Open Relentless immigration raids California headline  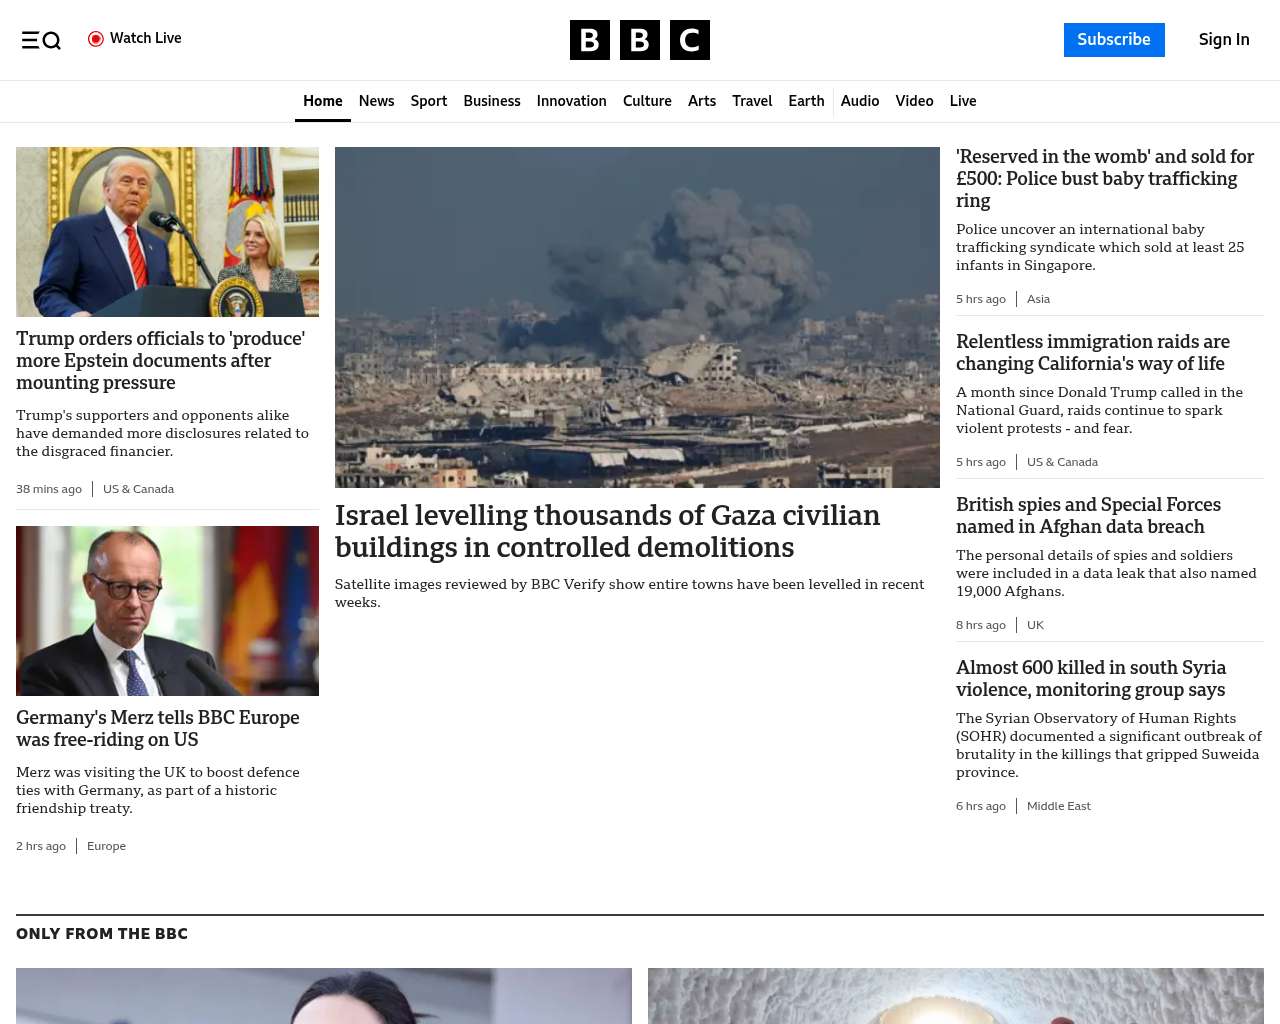1093,353
